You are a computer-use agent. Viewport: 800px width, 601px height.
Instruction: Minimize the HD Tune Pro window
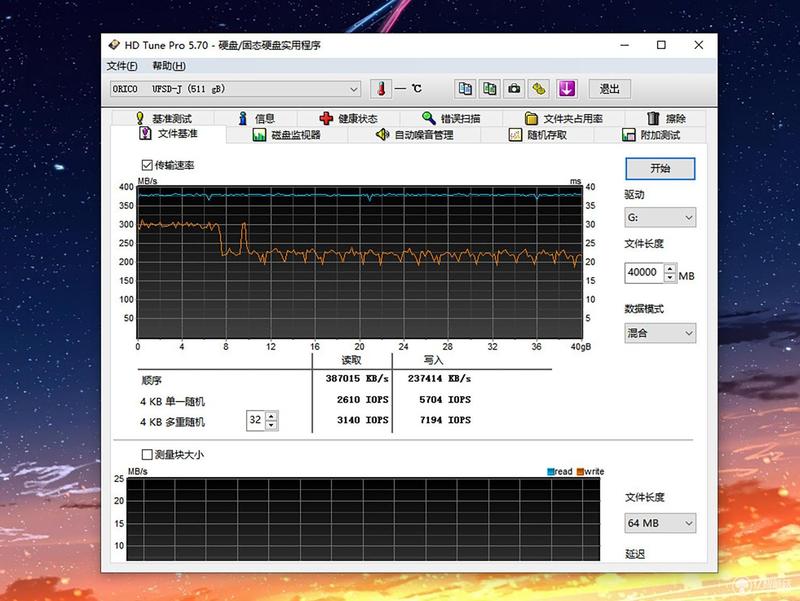pyautogui.click(x=624, y=45)
